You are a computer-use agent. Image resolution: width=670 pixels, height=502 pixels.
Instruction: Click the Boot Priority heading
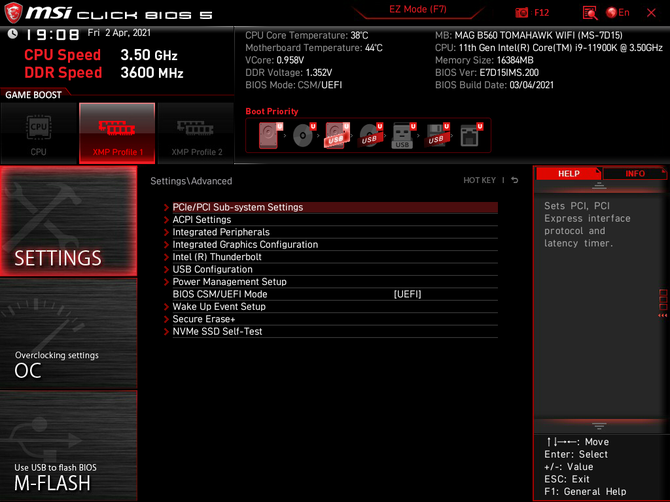[272, 111]
